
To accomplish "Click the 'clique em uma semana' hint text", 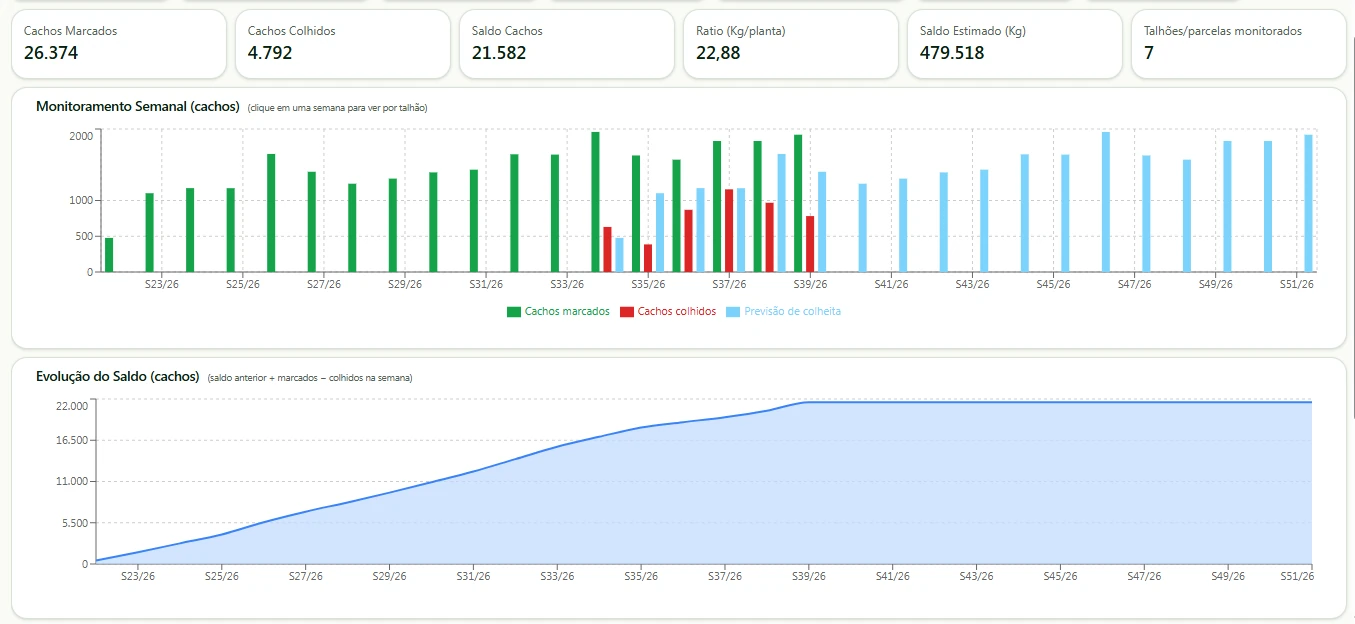I will [x=337, y=108].
